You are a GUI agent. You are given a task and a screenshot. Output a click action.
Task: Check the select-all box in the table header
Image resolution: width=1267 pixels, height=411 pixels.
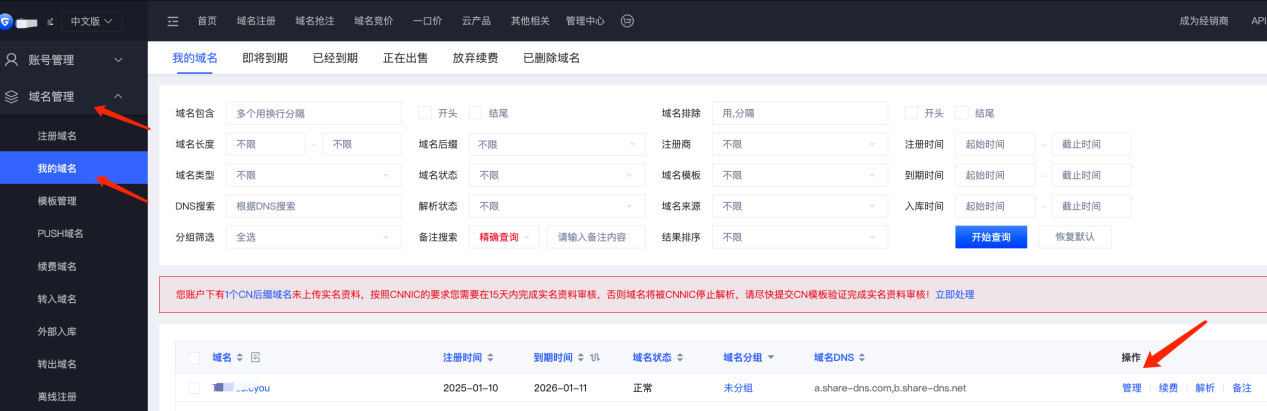[x=194, y=357]
